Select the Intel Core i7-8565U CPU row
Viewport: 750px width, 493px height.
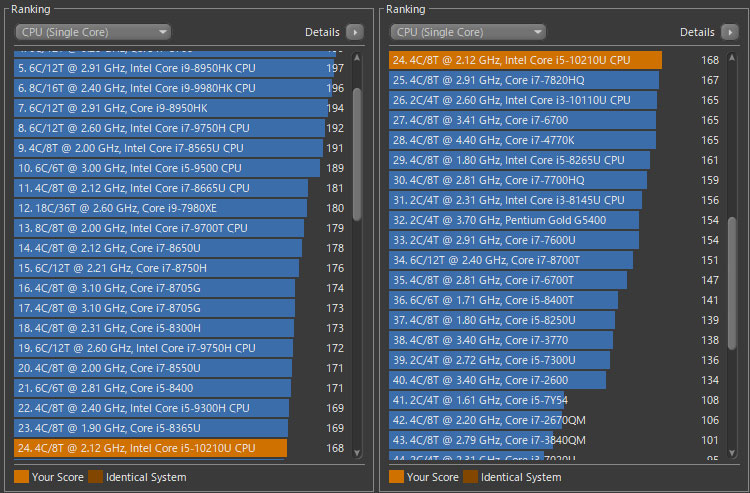(167, 148)
